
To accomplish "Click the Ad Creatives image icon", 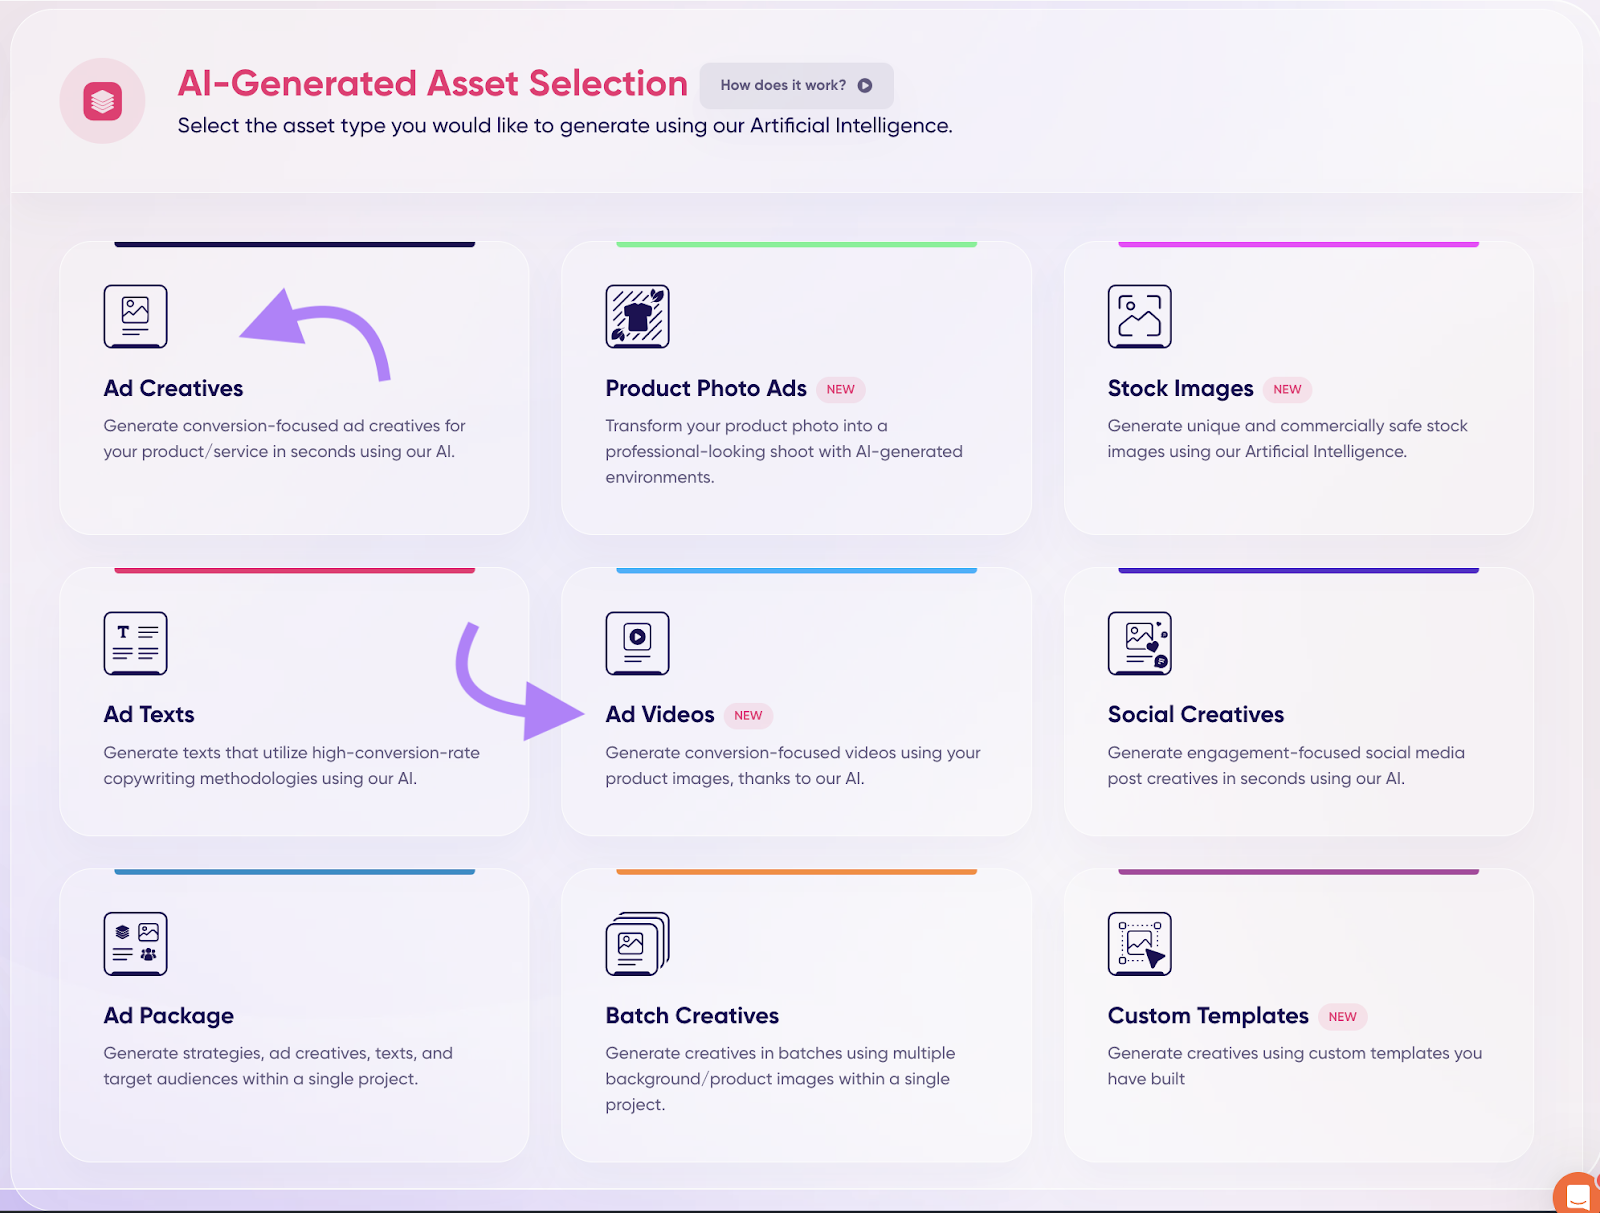I will pos(135,316).
